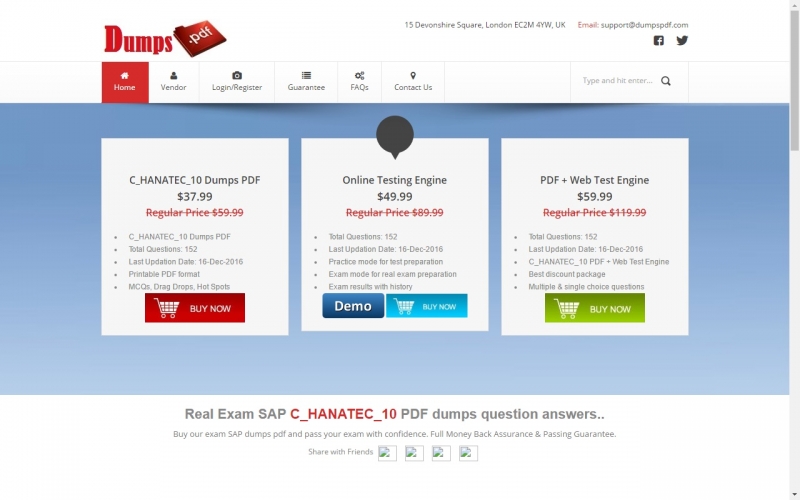This screenshot has width=800, height=500.
Task: Select 'PDF + Web Test Engine' card title
Action: pyautogui.click(x=595, y=180)
